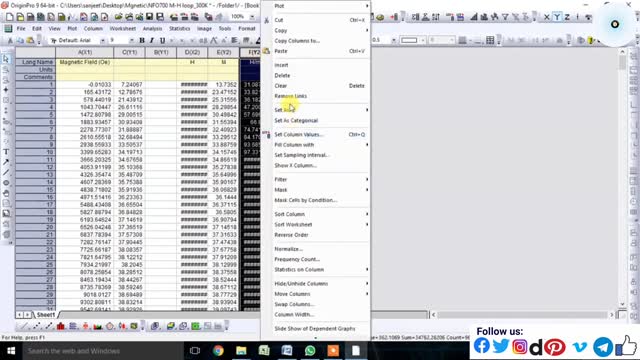Select the Pan hand tool

[6, 193]
